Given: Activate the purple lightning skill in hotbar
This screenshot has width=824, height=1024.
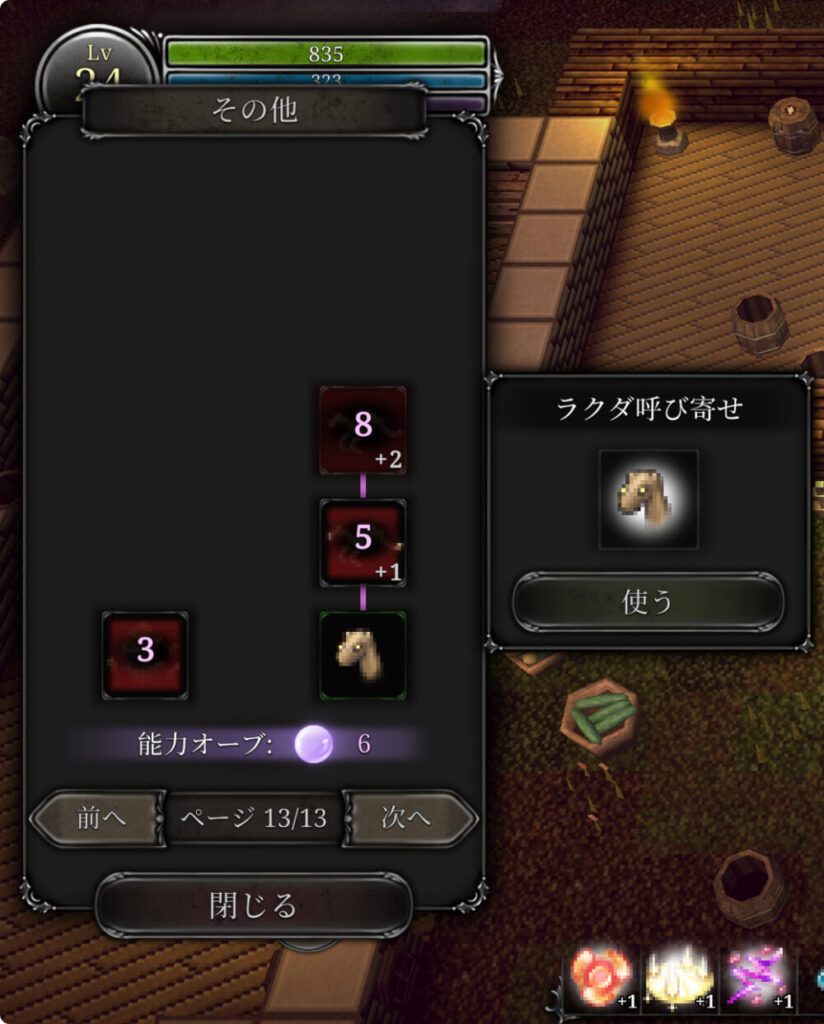Looking at the screenshot, I should coord(757,978).
